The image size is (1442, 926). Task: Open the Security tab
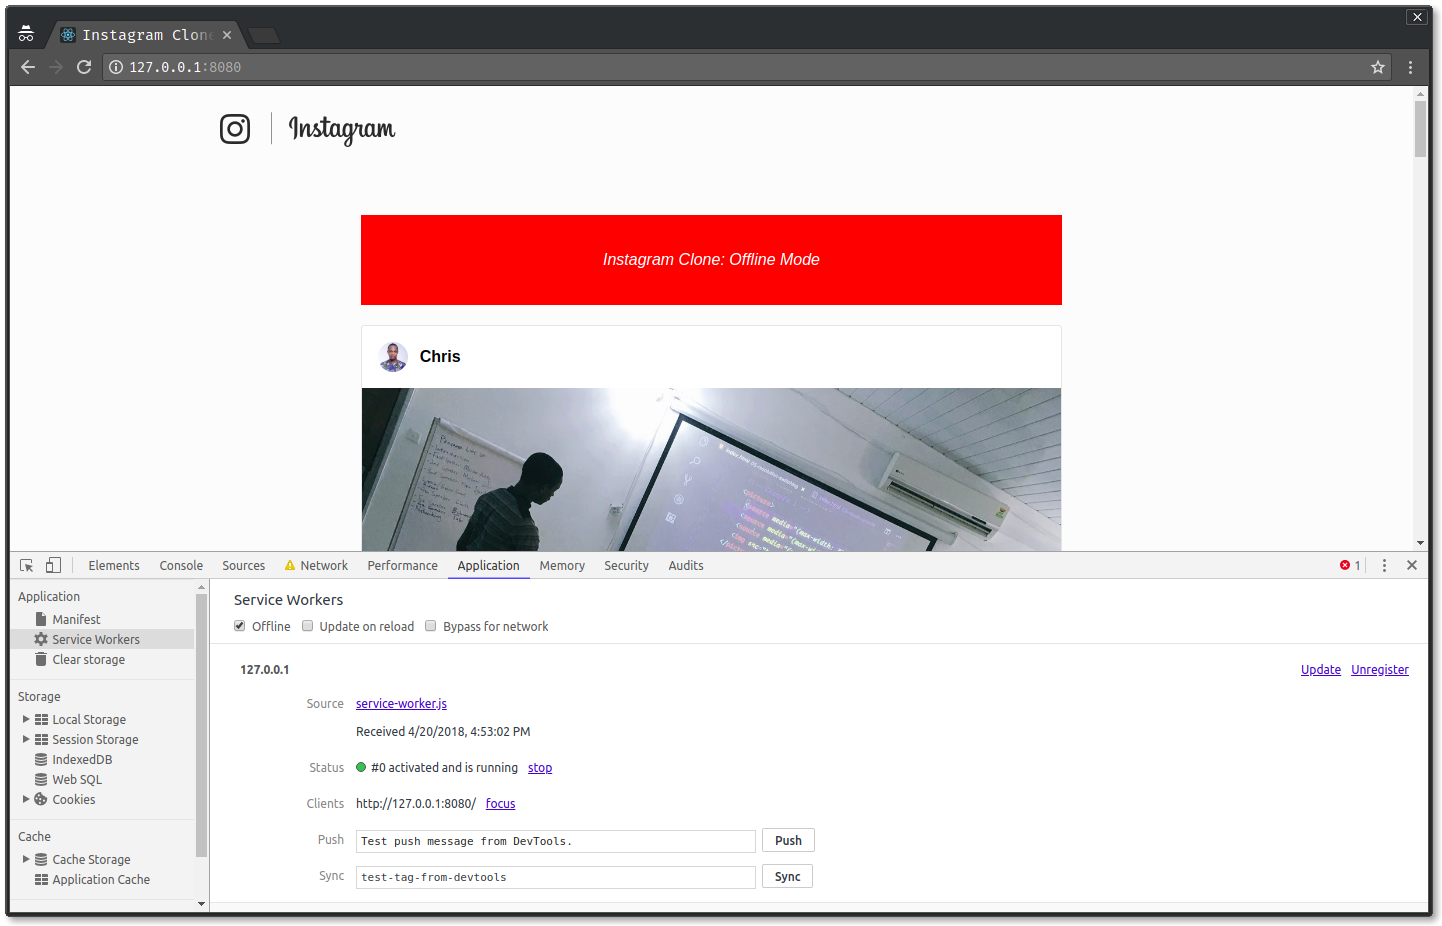tap(627, 565)
